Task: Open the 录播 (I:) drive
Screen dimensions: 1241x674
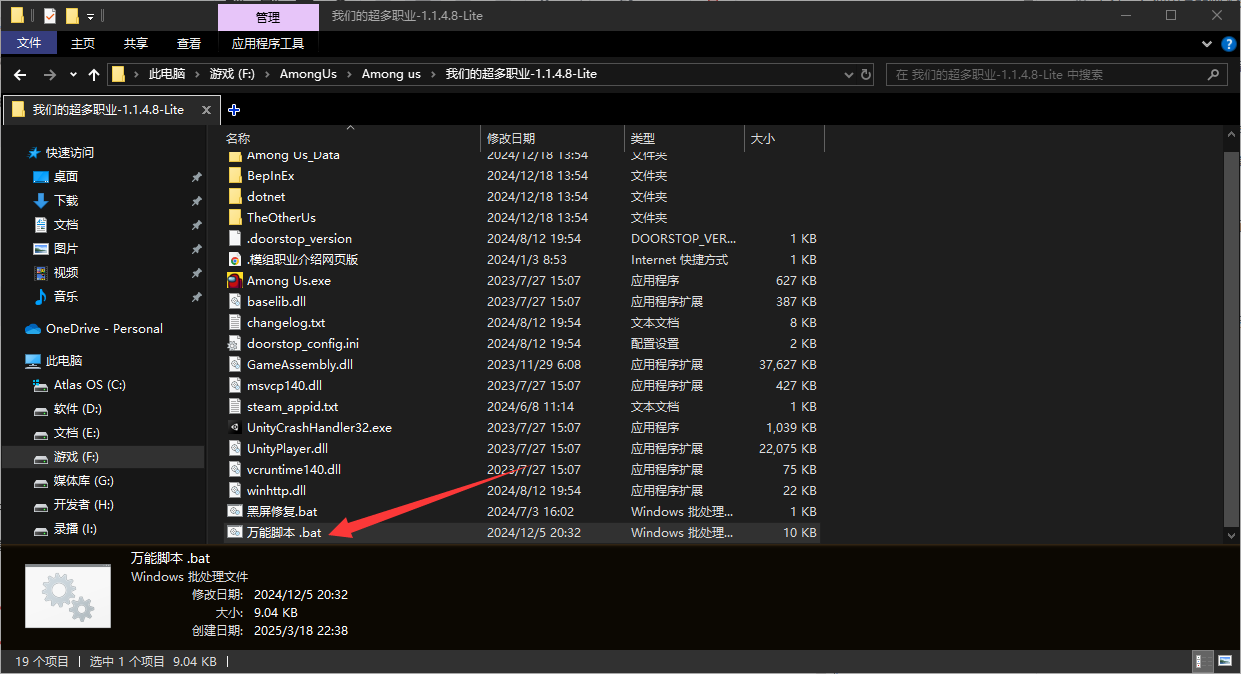Action: tap(75, 529)
